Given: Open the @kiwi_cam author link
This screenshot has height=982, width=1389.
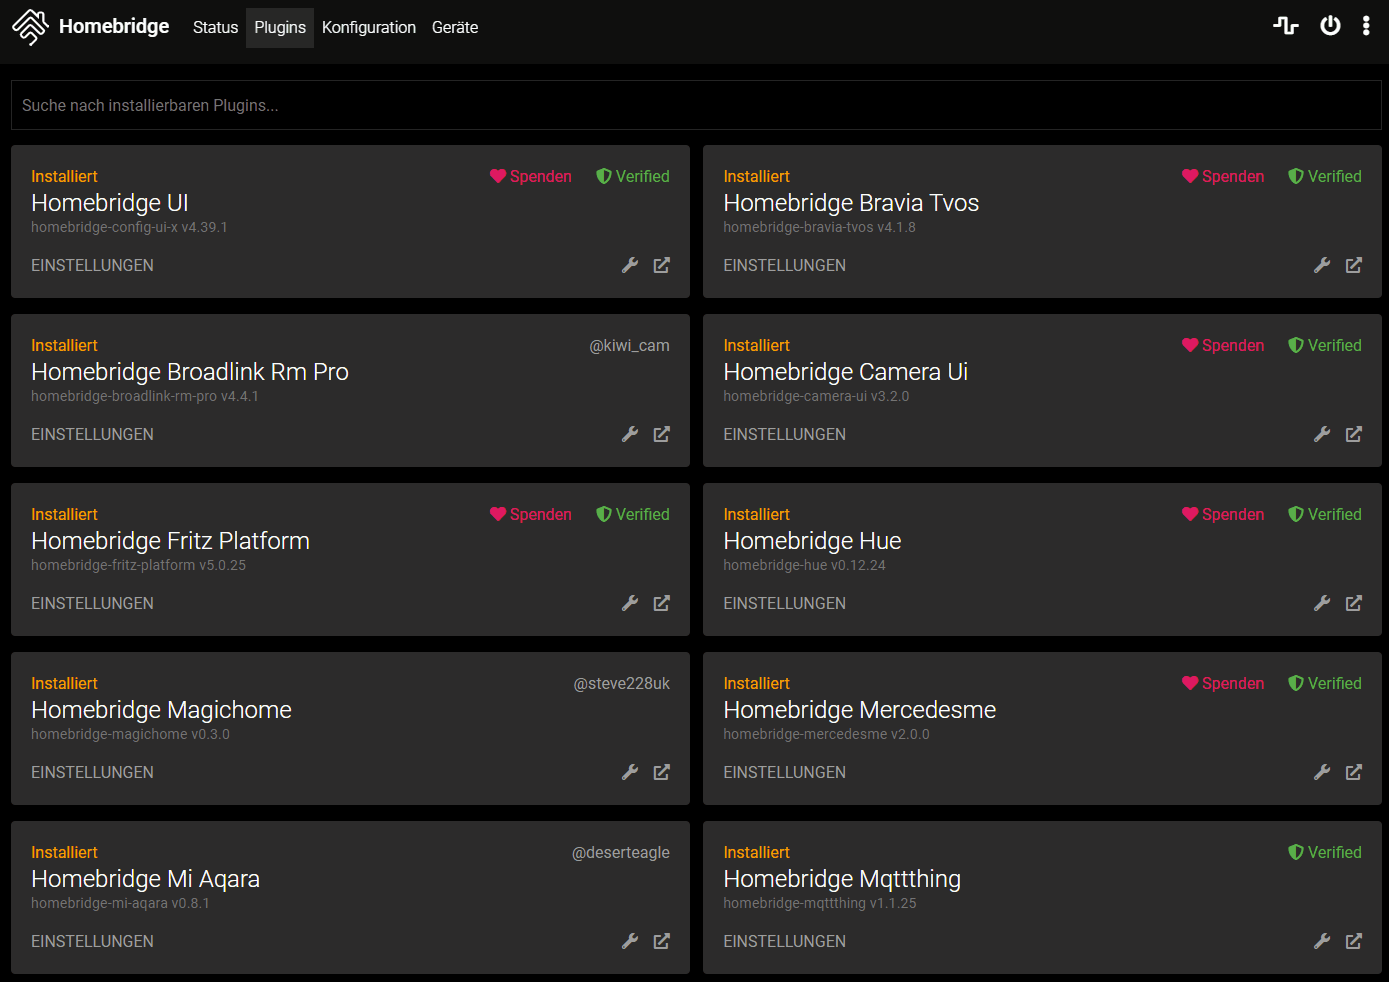Looking at the screenshot, I should (x=629, y=345).
